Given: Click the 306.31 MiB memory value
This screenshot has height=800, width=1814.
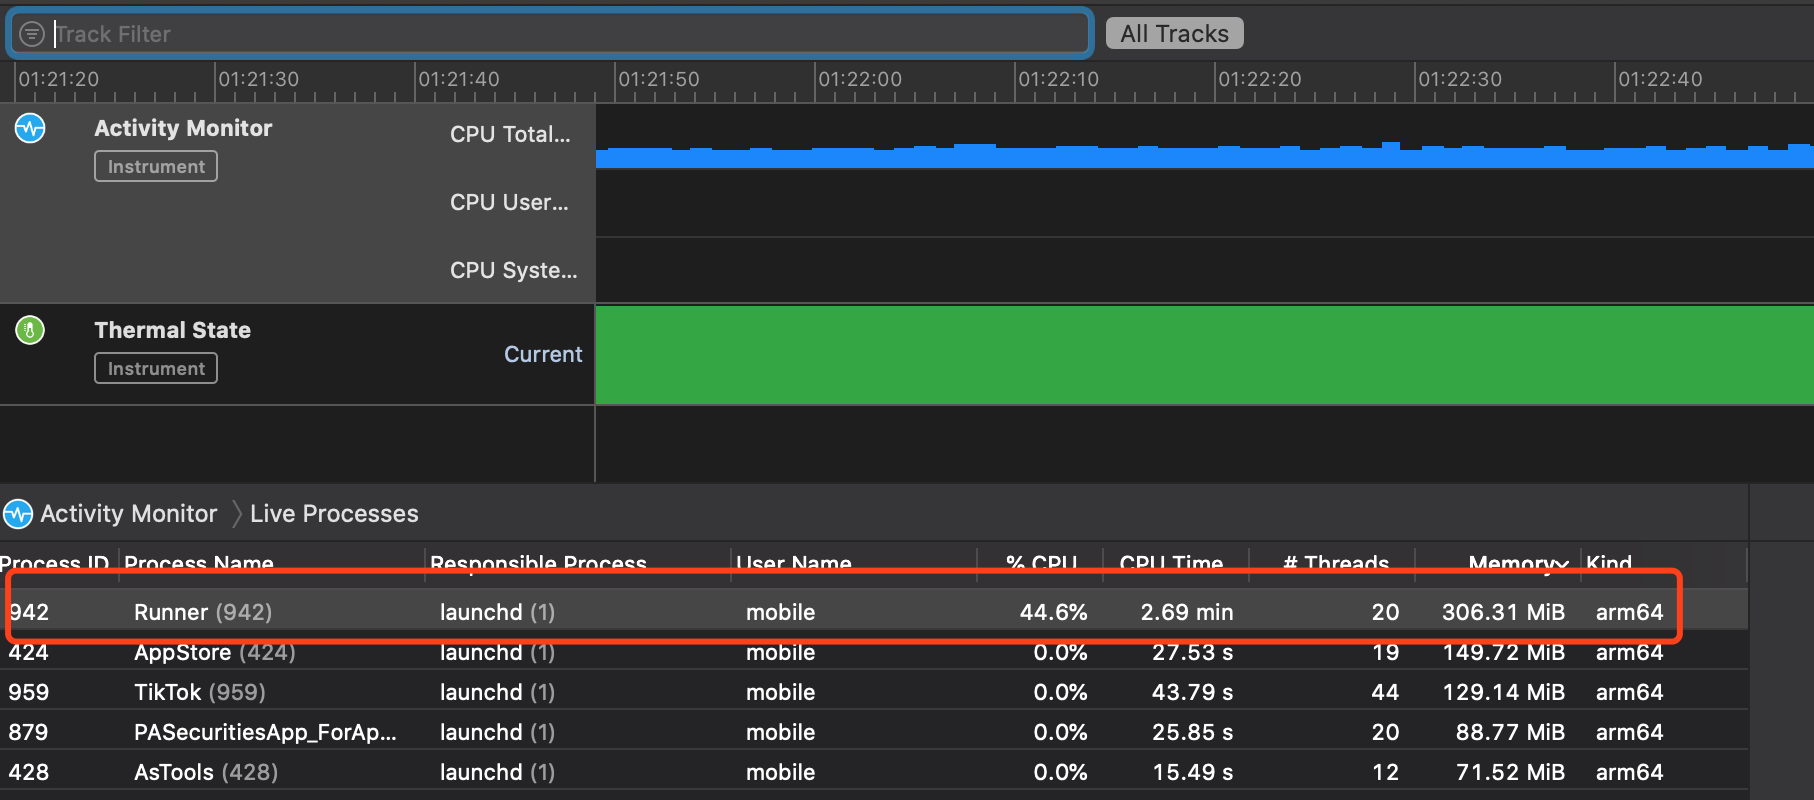Looking at the screenshot, I should (1503, 612).
